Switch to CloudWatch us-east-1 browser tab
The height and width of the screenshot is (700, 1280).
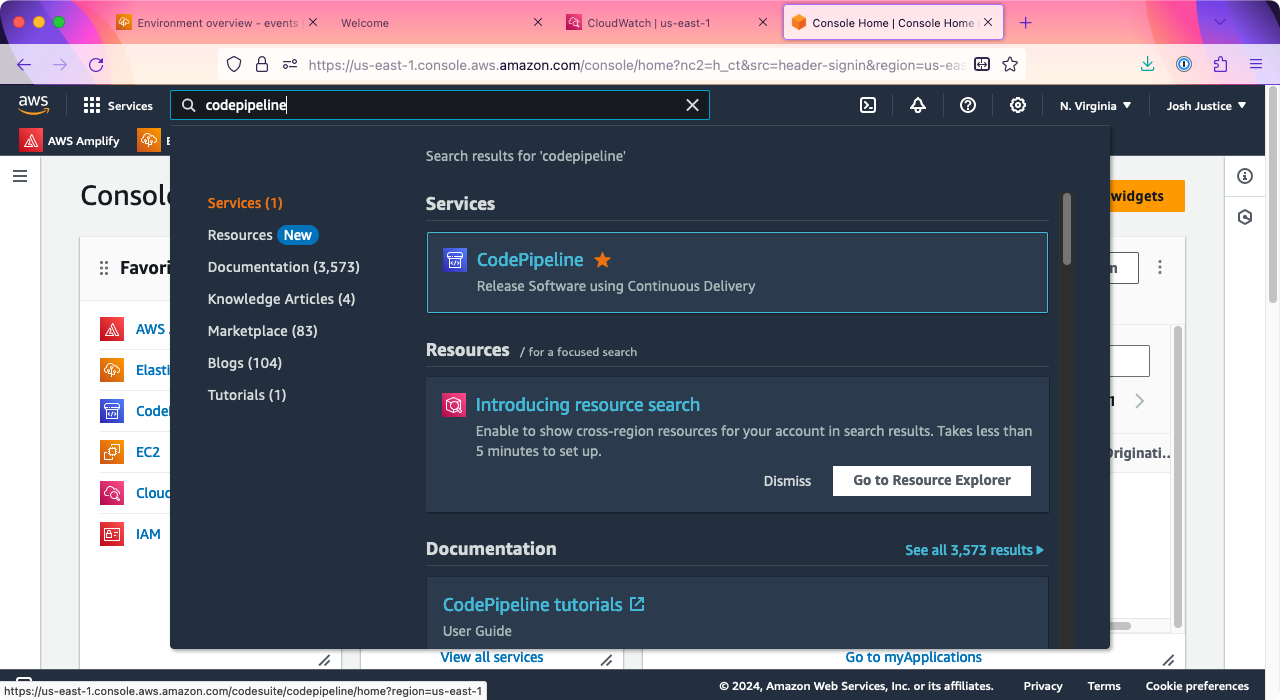(x=664, y=22)
